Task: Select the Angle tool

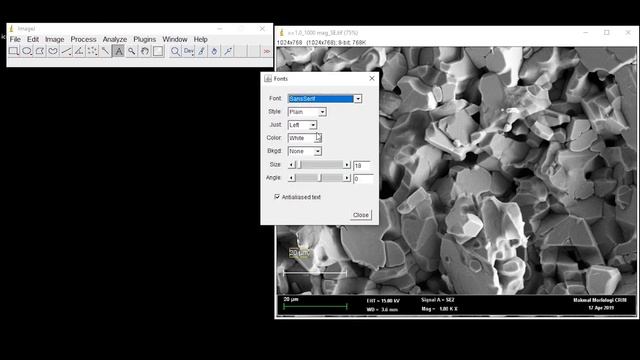Action: 79,51
